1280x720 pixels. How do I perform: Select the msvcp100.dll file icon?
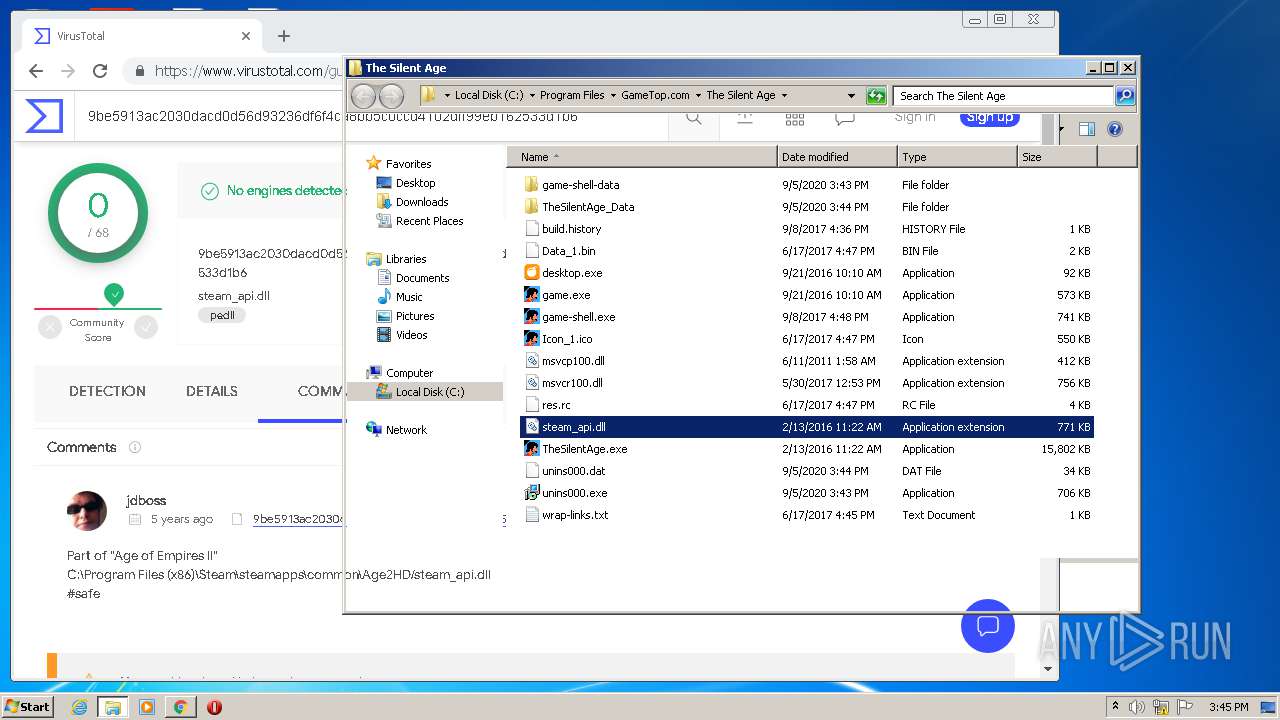coord(532,361)
